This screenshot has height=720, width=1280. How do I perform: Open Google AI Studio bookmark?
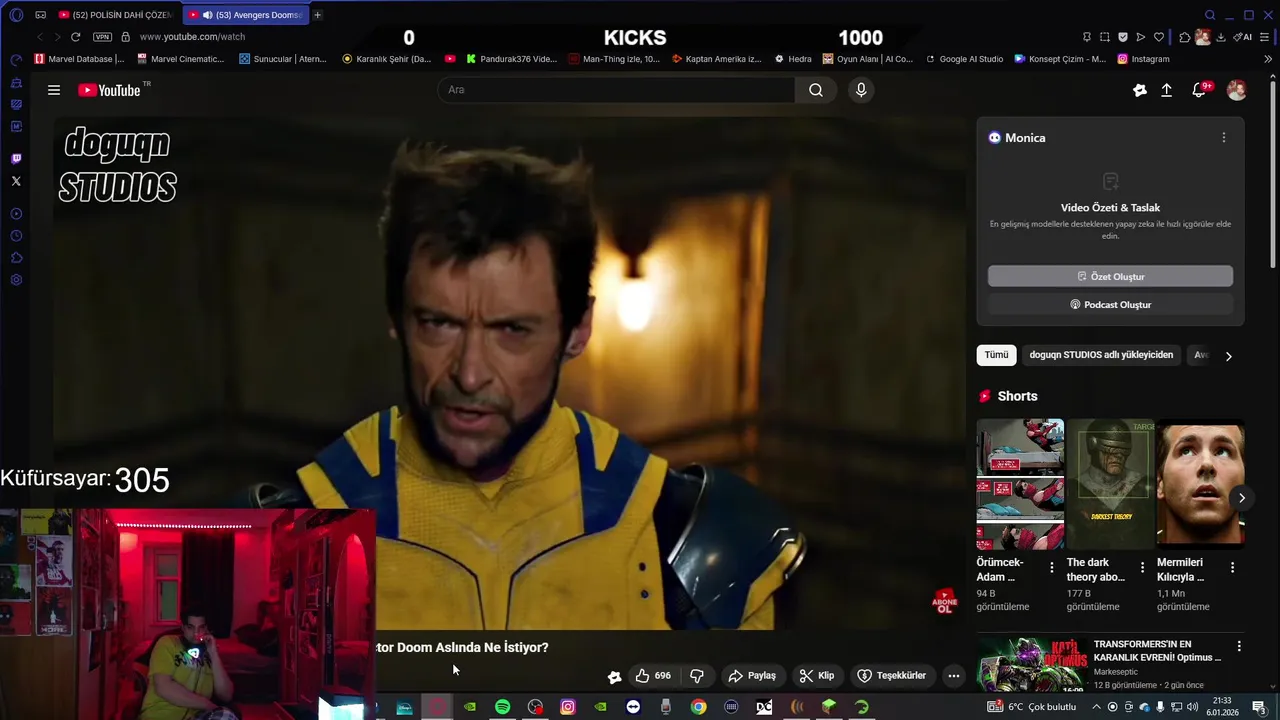[x=964, y=59]
